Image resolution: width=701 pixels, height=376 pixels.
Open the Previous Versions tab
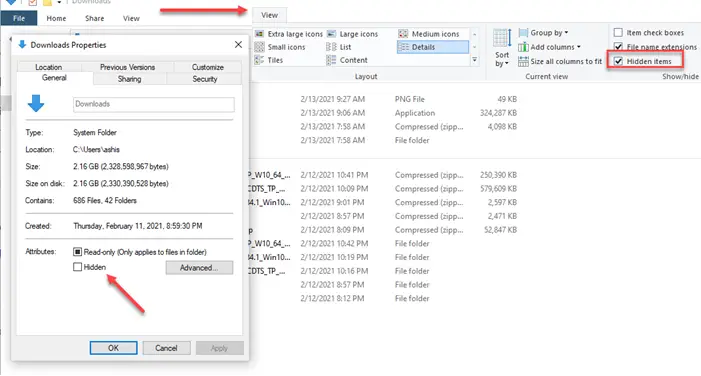tap(127, 67)
